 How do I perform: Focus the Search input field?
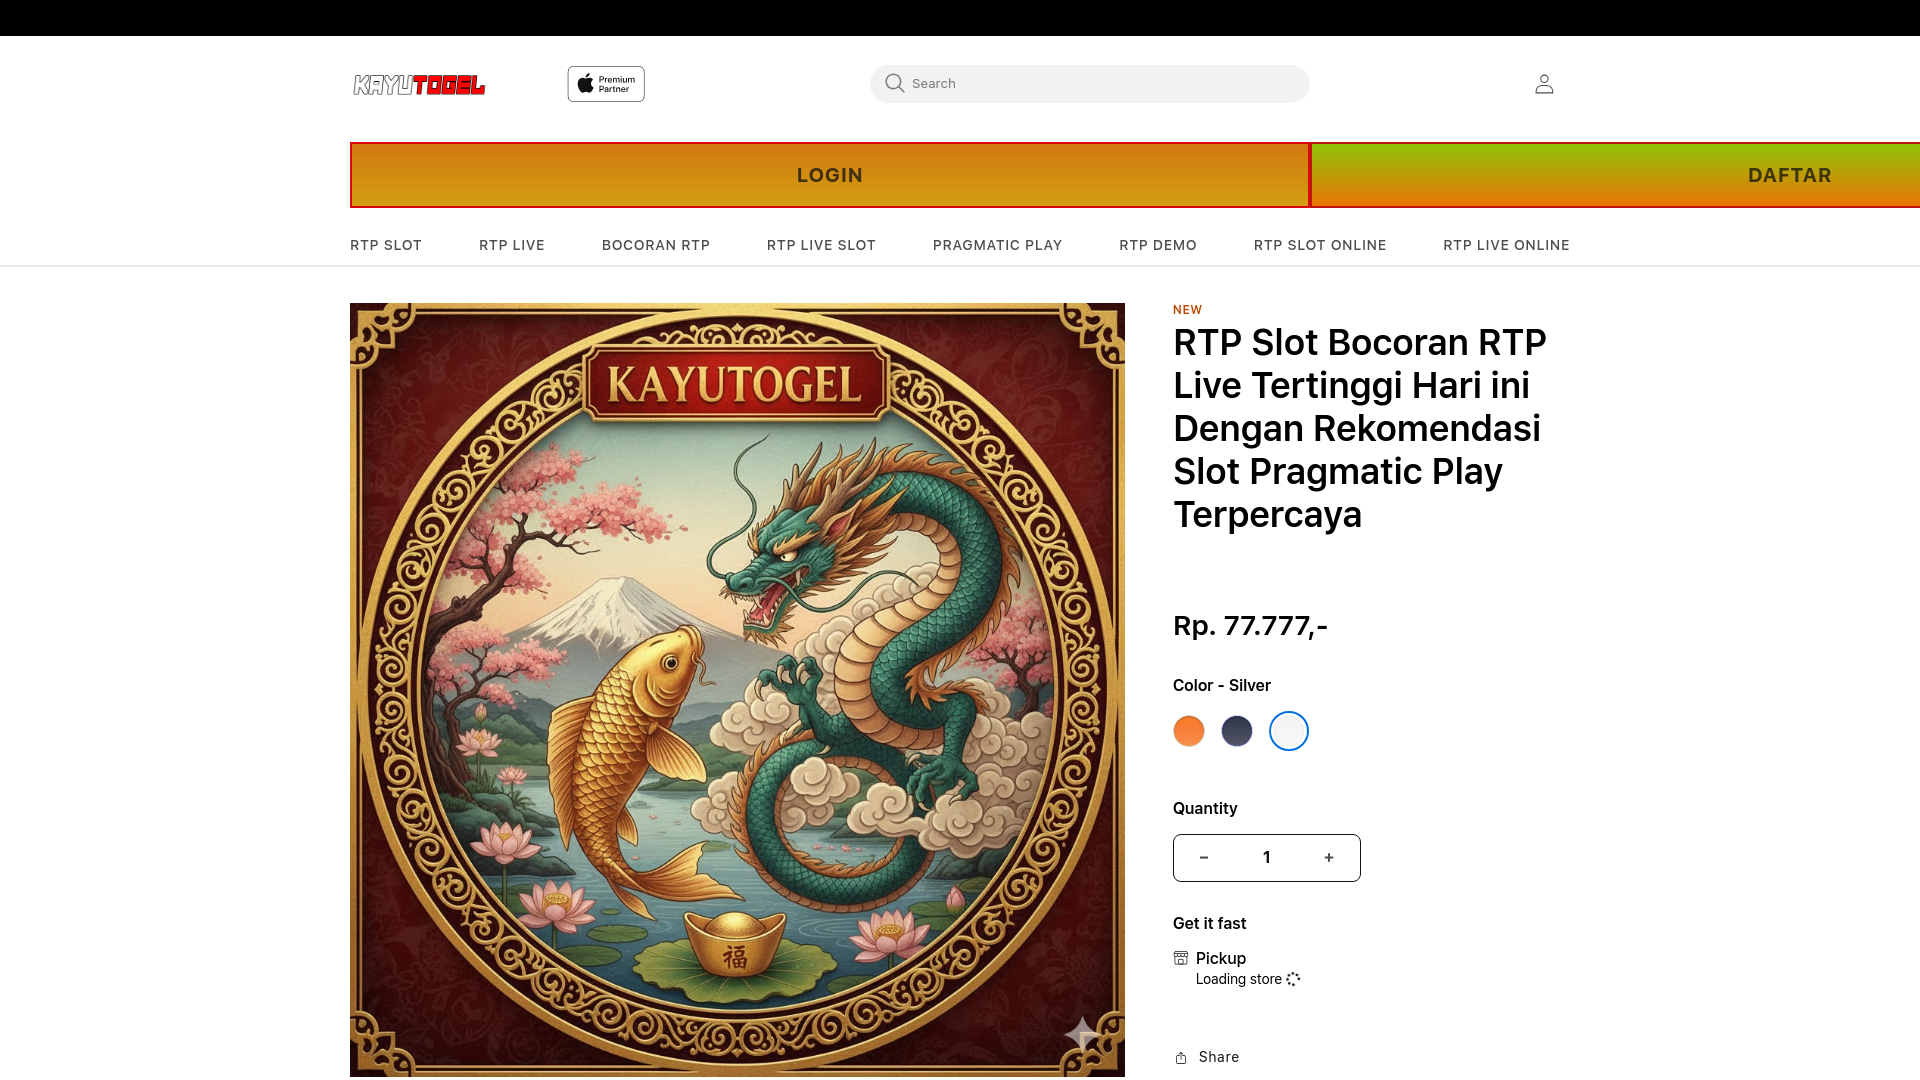(x=1100, y=84)
